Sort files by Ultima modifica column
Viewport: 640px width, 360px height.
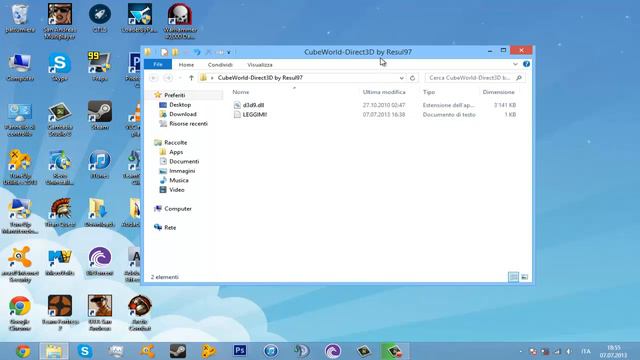coord(384,92)
